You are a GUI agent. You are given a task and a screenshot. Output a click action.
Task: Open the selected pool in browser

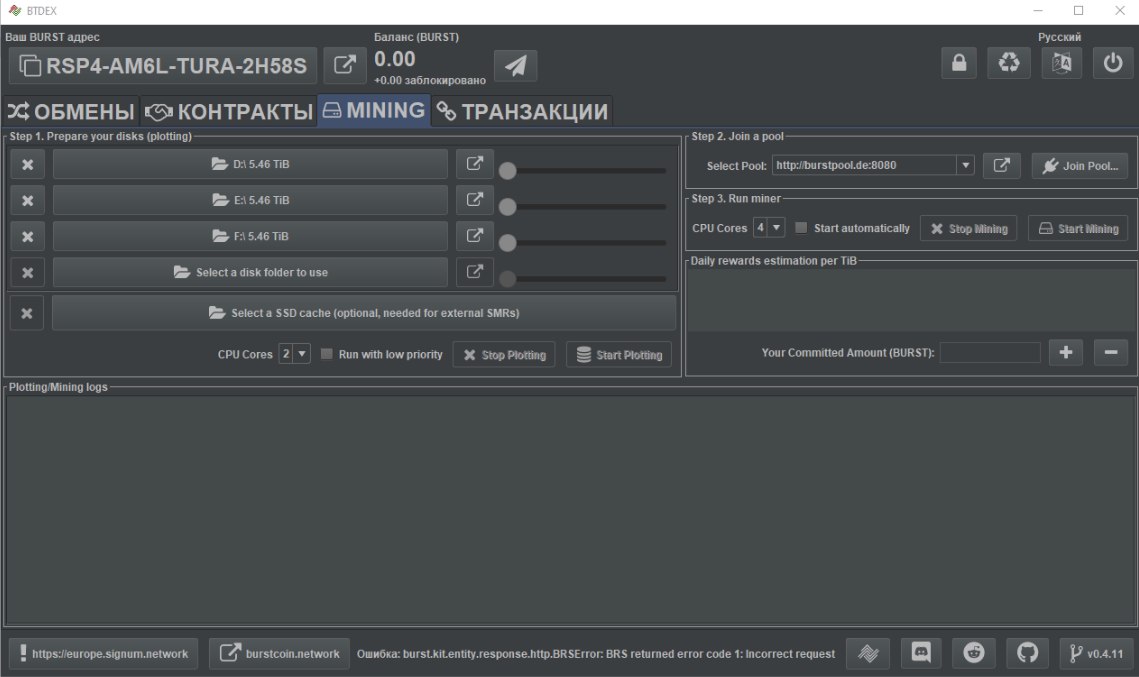click(1002, 166)
